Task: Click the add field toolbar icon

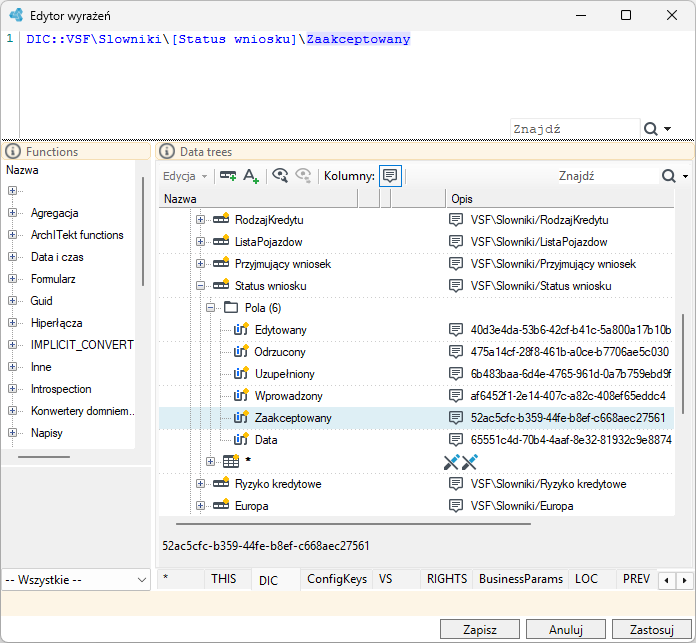Action: (x=228, y=176)
